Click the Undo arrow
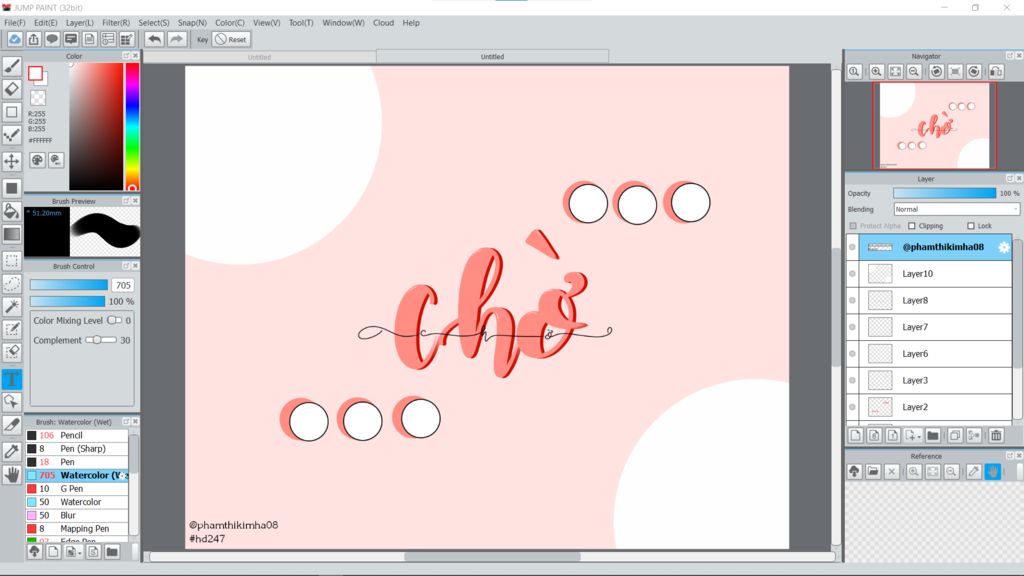The height and width of the screenshot is (576, 1024). pos(154,39)
